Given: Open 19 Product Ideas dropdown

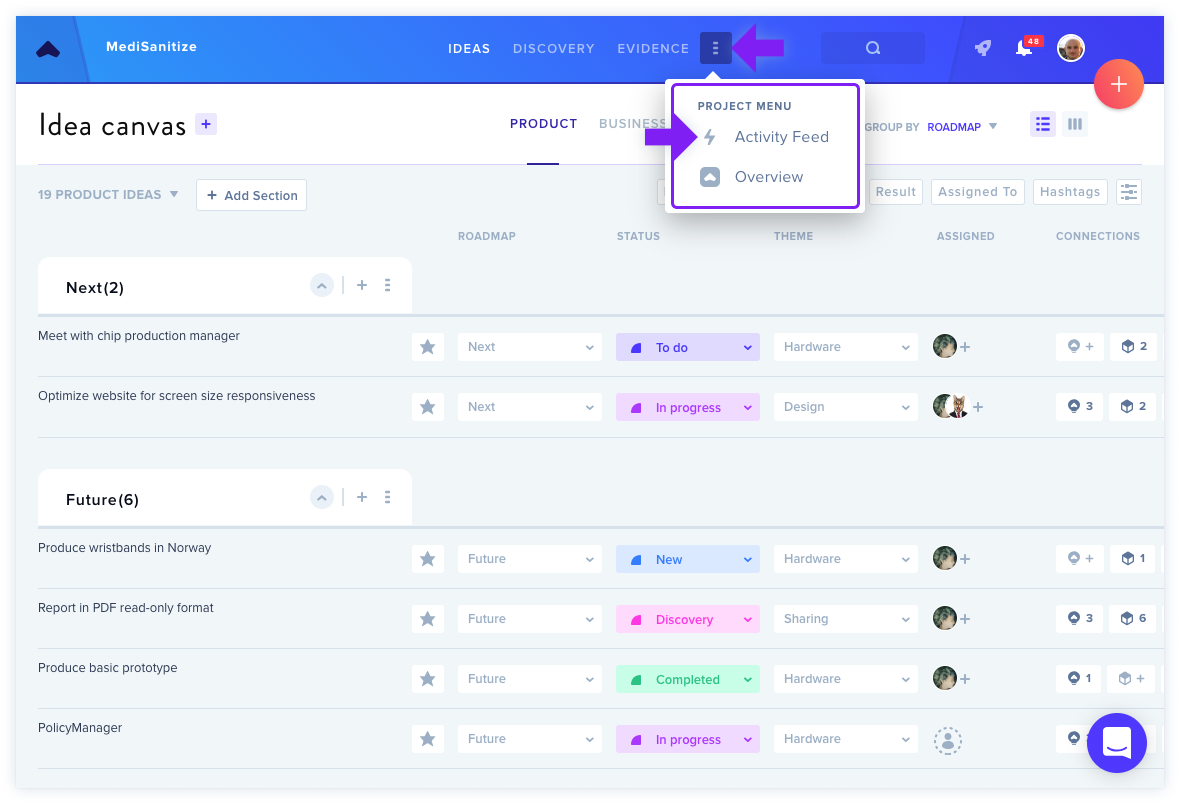Looking at the screenshot, I should [x=108, y=195].
